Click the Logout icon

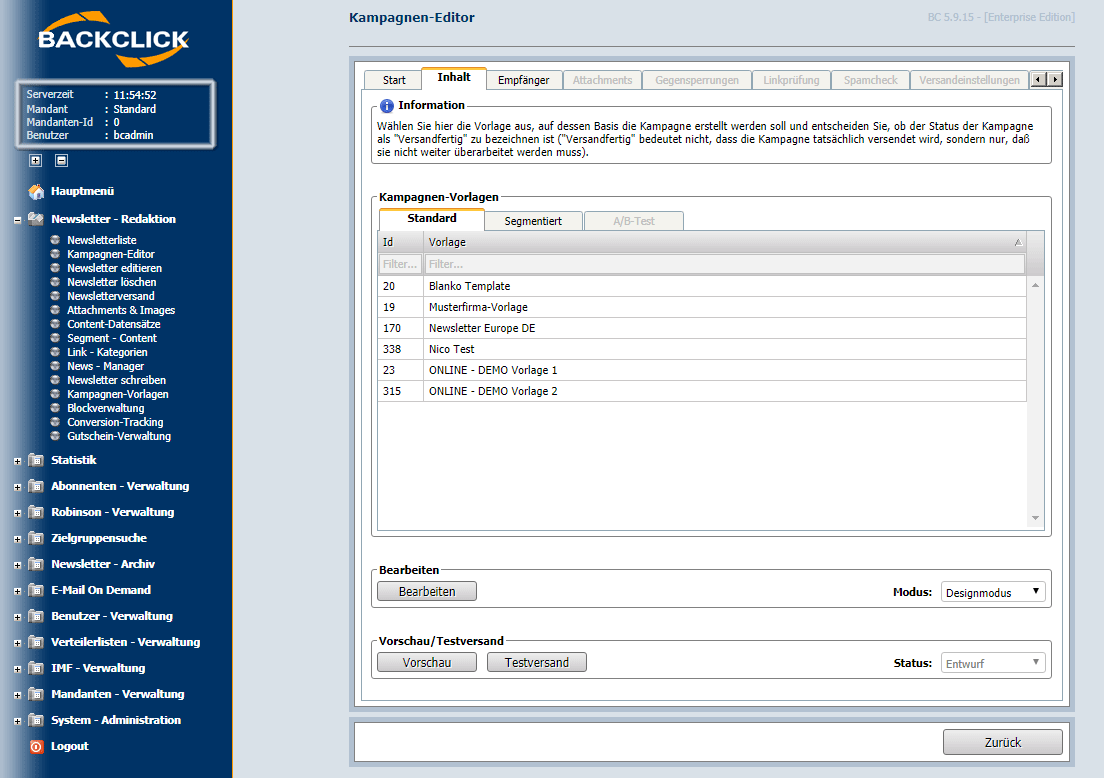click(38, 746)
